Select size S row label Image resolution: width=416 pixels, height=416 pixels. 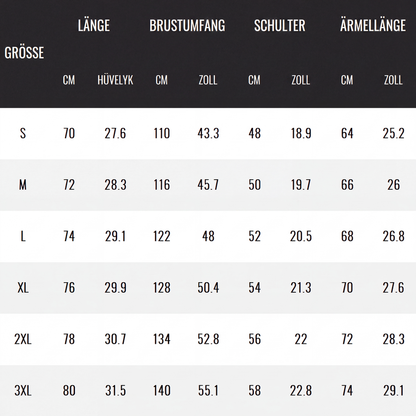(x=23, y=133)
